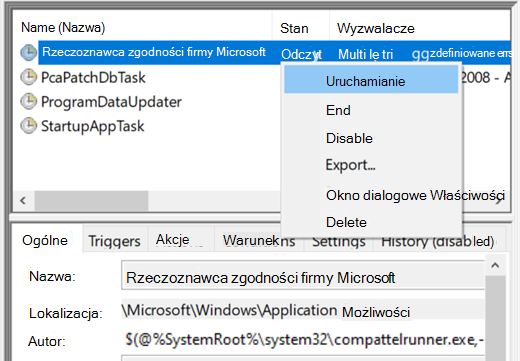The image size is (520, 361).
Task: Sort by the Stan column header
Action: click(294, 28)
